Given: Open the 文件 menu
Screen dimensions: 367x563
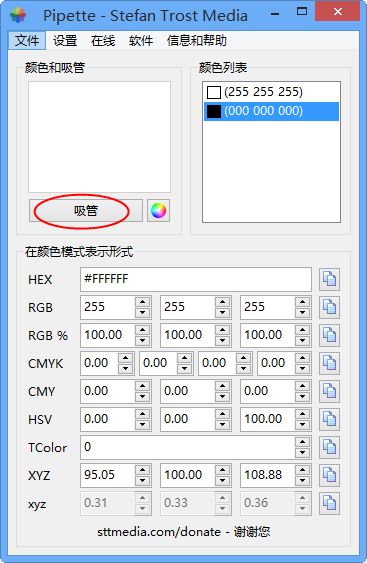Looking at the screenshot, I should pyautogui.click(x=27, y=40).
